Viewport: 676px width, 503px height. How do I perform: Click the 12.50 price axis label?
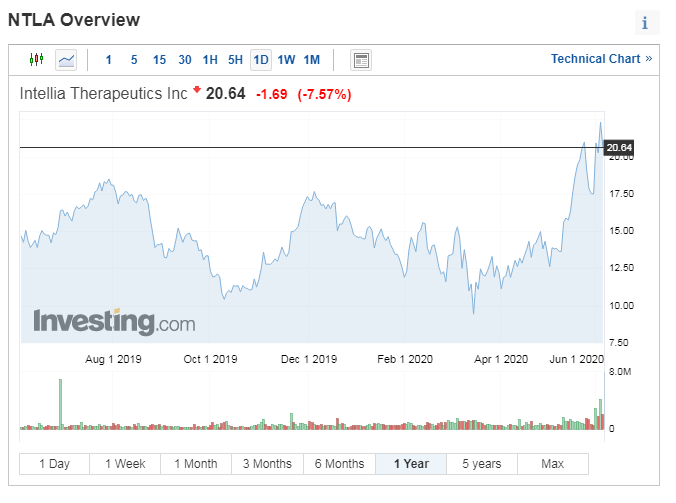pyautogui.click(x=621, y=268)
